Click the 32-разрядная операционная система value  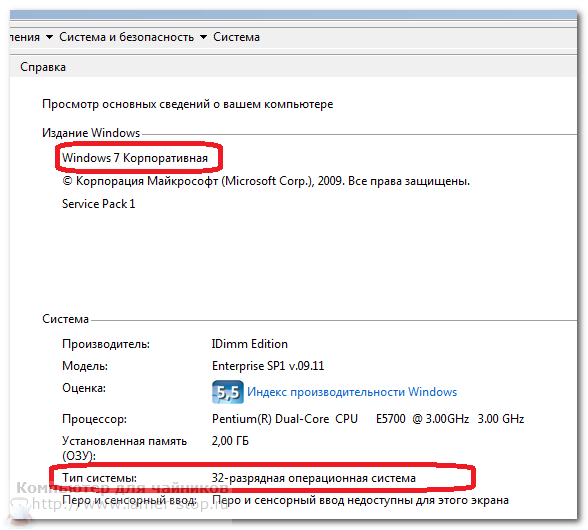point(314,478)
